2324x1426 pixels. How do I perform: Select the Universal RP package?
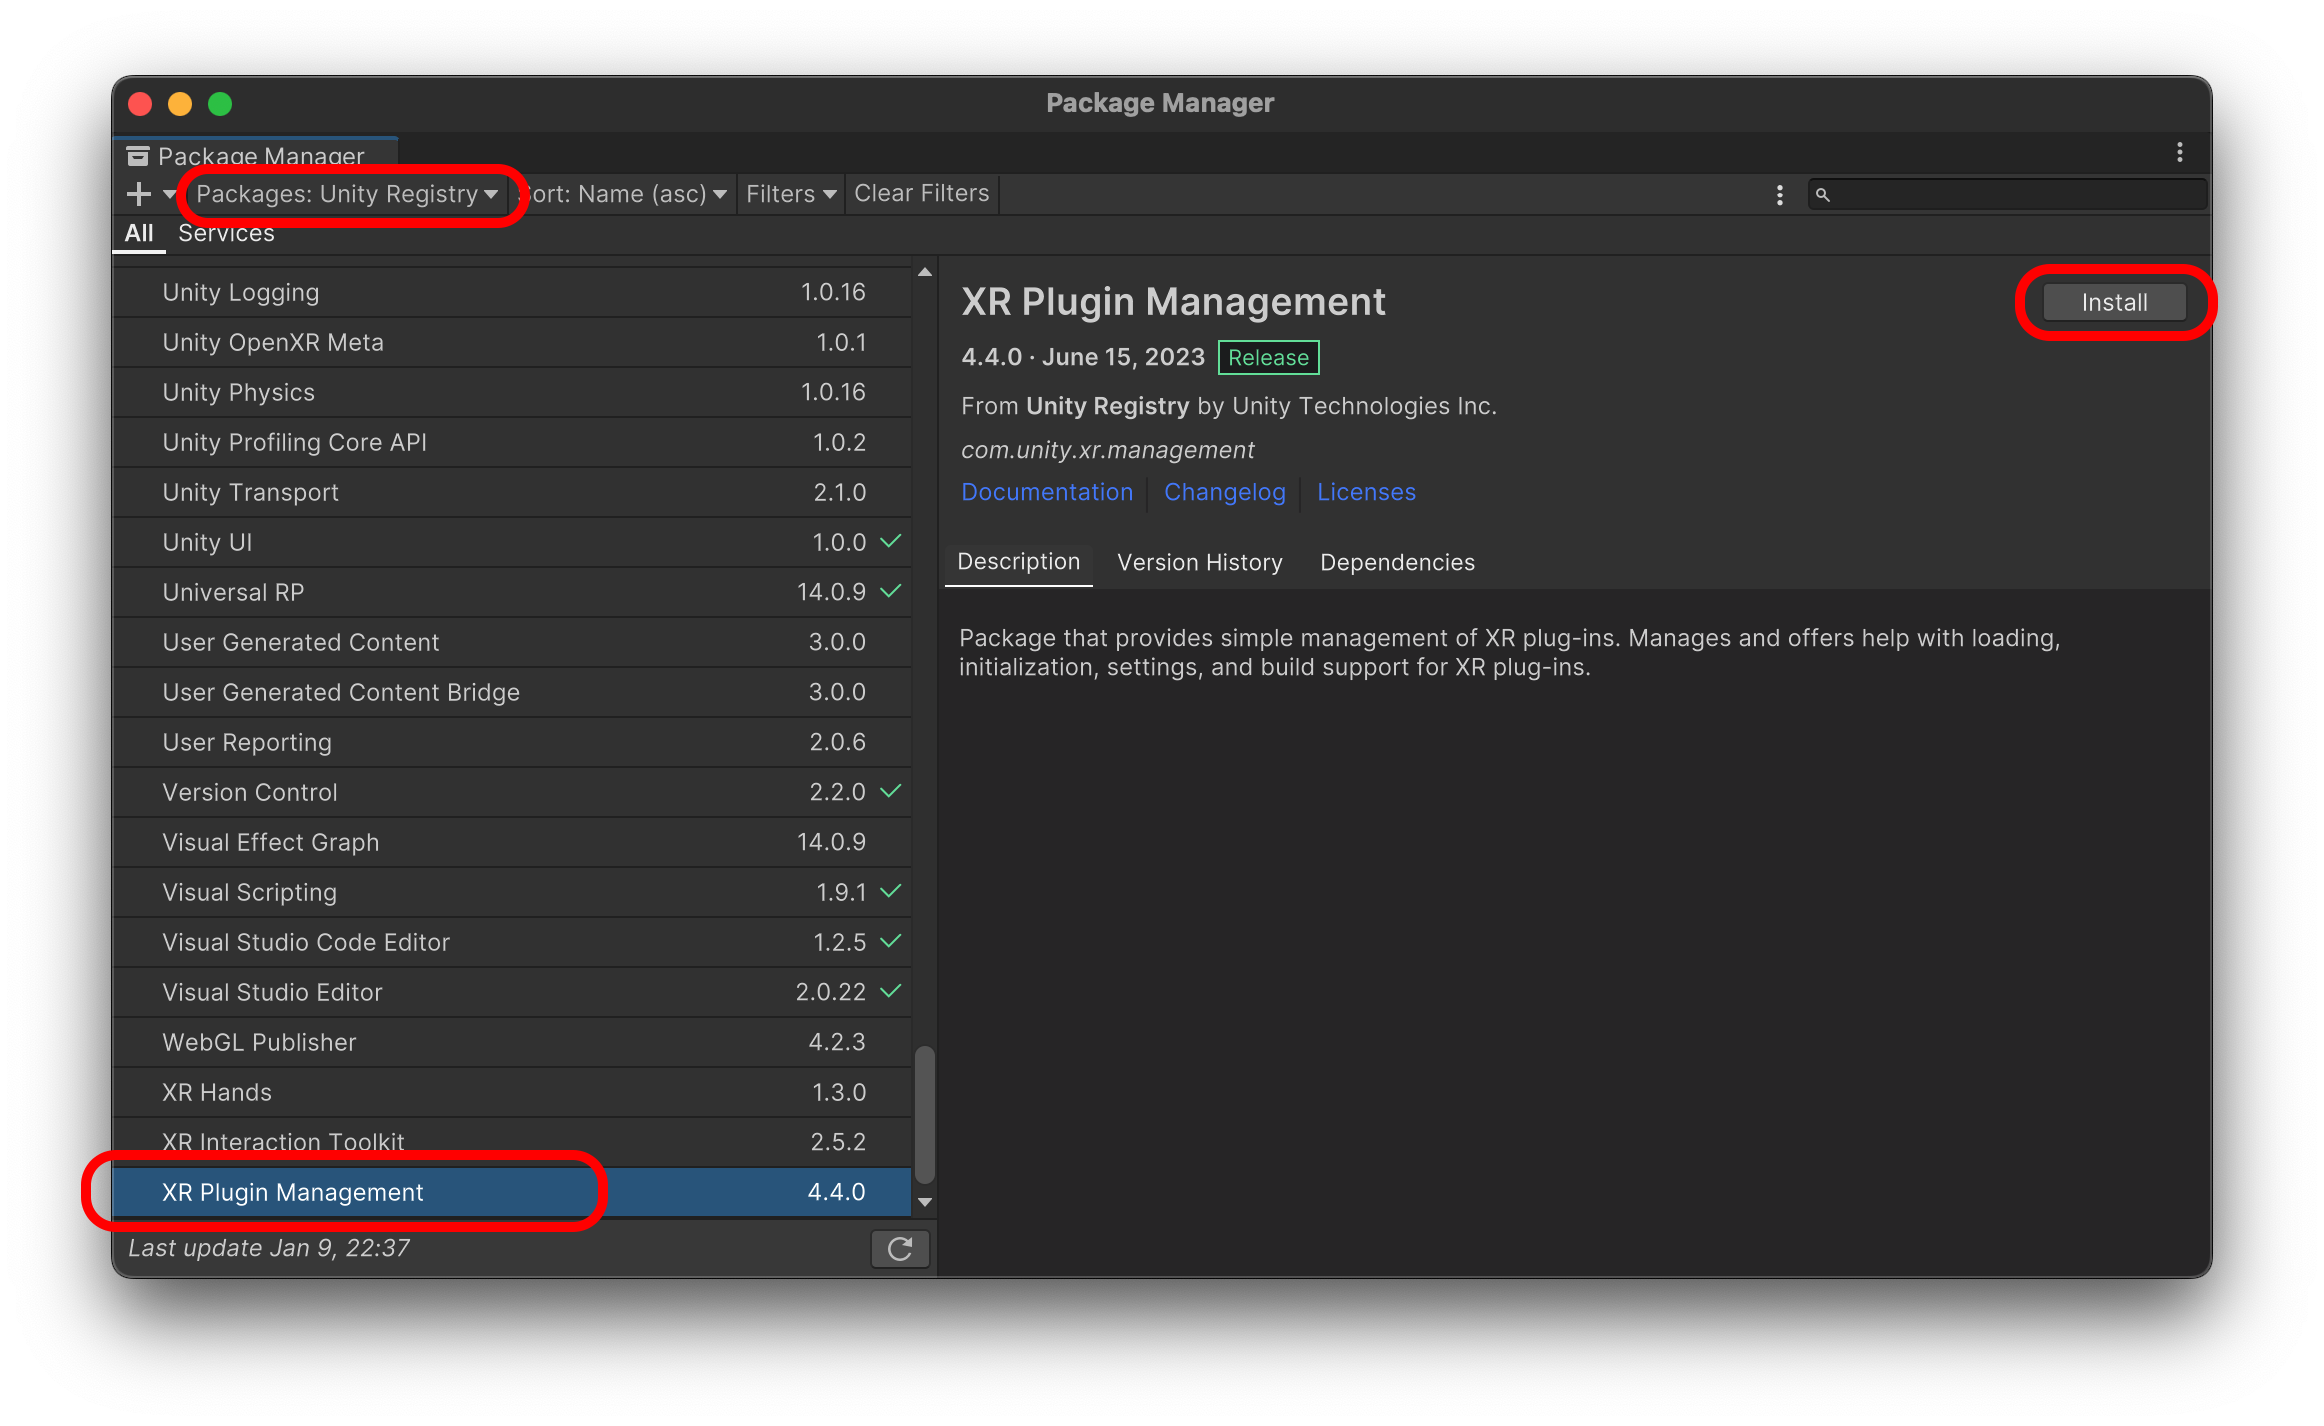tap(233, 592)
